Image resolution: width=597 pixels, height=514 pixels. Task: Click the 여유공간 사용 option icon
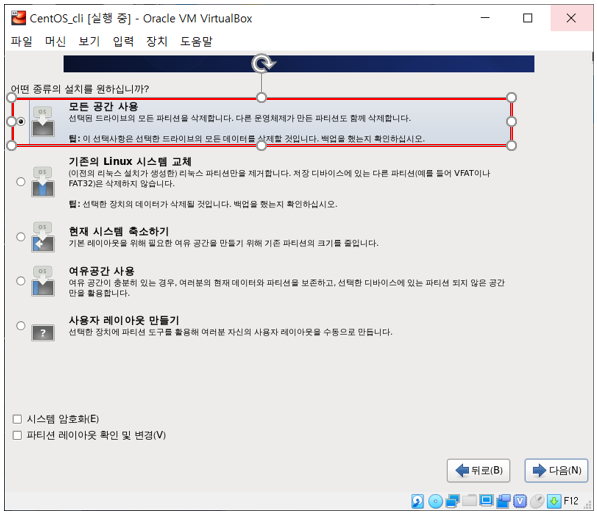coord(43,281)
